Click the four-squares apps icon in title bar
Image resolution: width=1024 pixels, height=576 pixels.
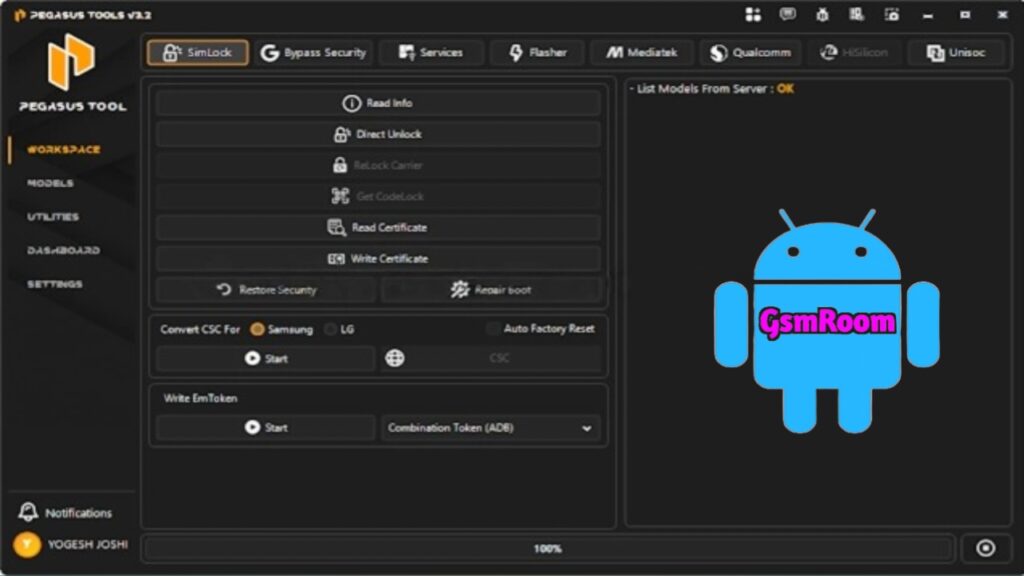pos(753,15)
